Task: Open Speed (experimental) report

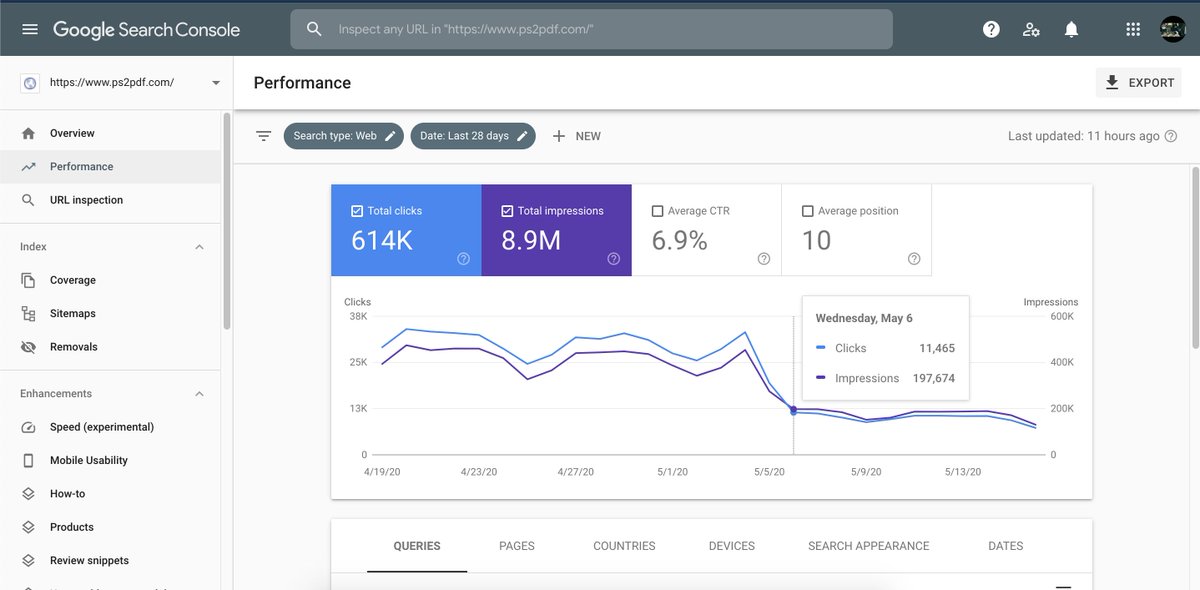Action: pyautogui.click(x=110, y=427)
